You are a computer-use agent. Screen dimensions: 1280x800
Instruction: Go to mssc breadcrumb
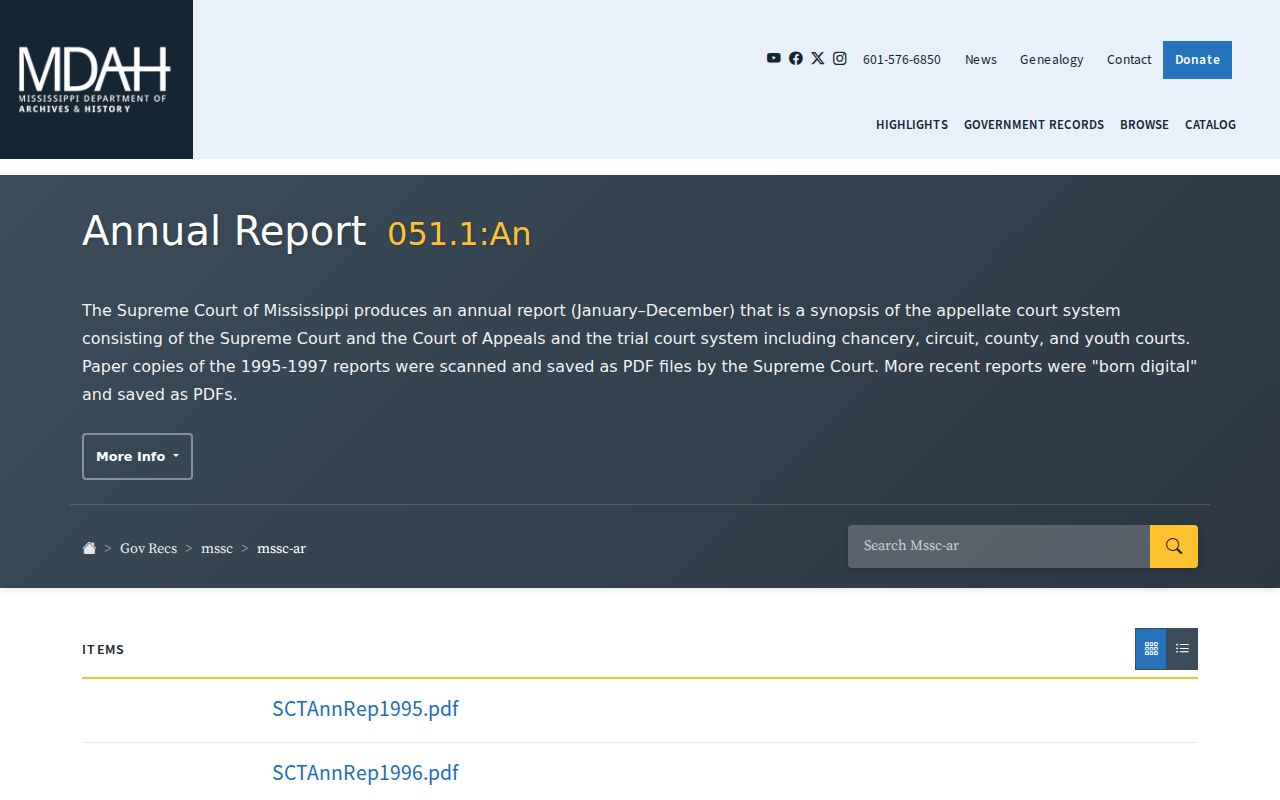tap(217, 548)
